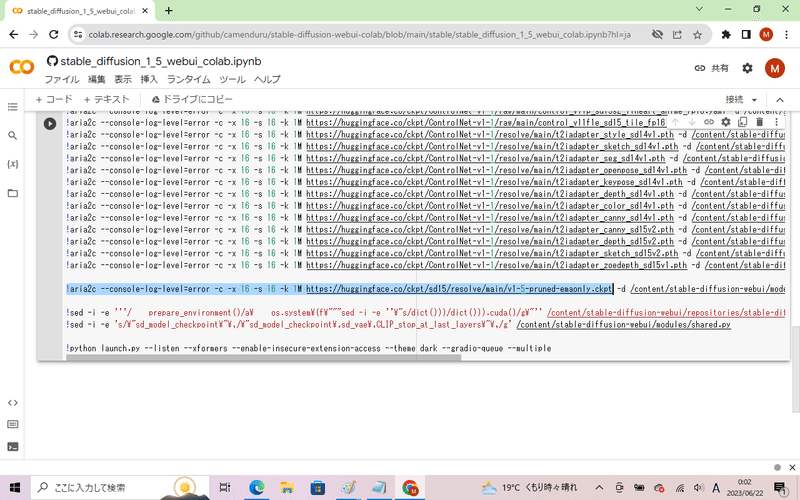Mirror cell in tab icon
This screenshot has height=500, width=800.
[742, 122]
